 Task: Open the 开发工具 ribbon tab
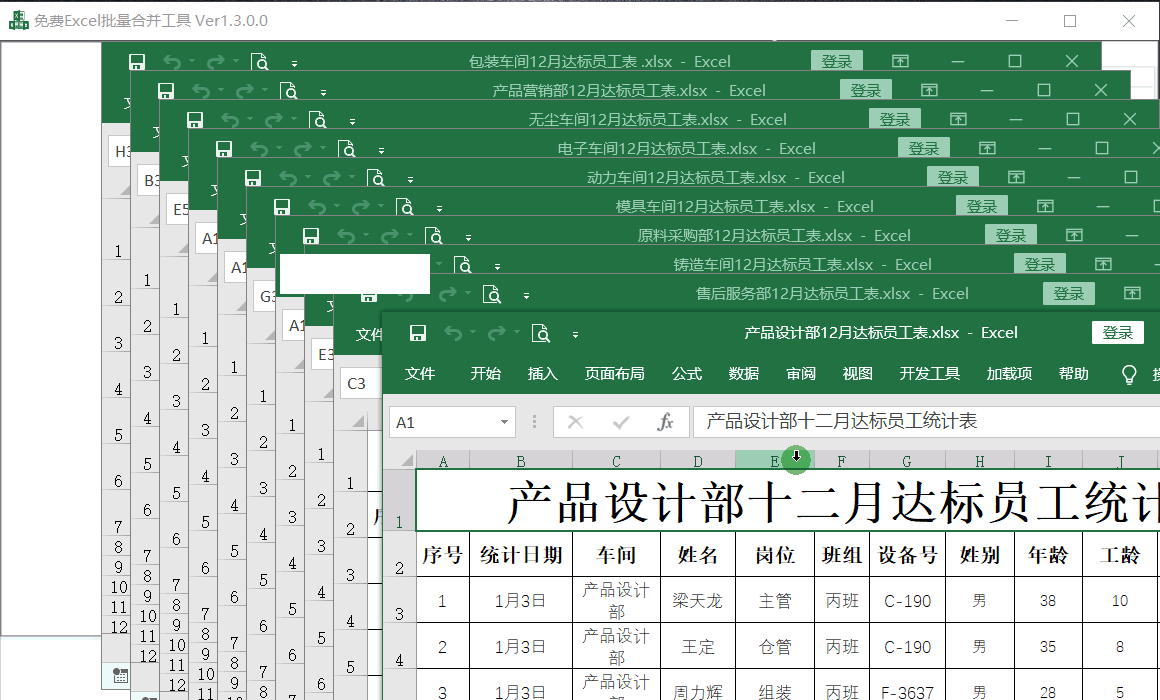929,374
